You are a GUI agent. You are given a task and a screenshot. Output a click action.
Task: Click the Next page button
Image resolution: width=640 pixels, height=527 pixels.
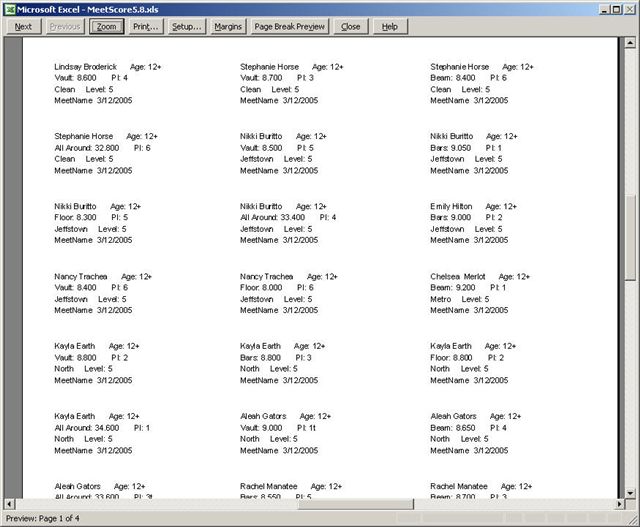[23, 27]
